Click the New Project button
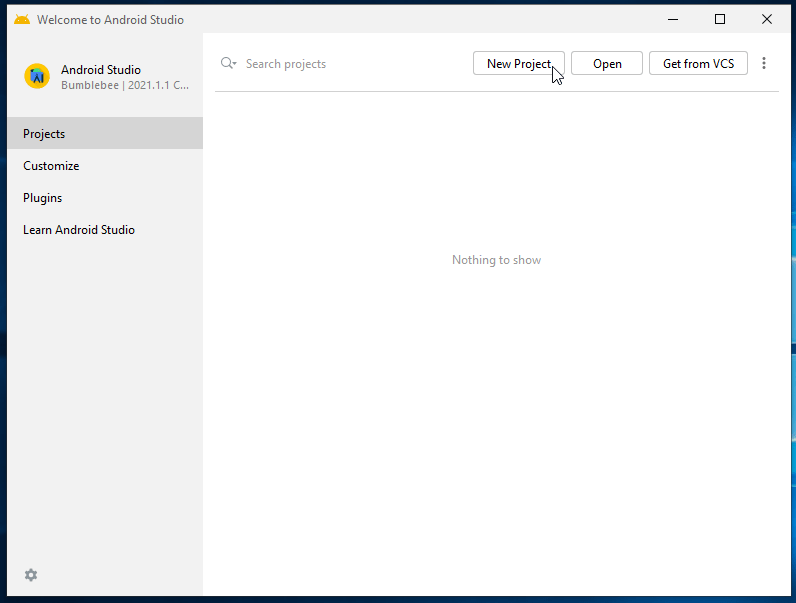This screenshot has width=796, height=603. (x=518, y=63)
